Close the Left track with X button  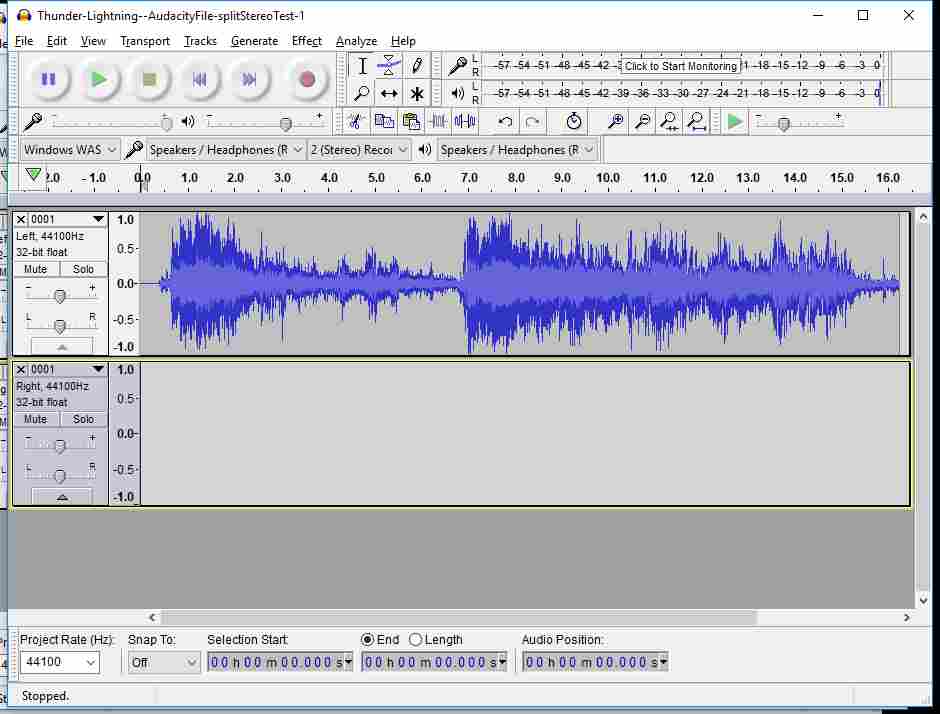pyautogui.click(x=21, y=219)
